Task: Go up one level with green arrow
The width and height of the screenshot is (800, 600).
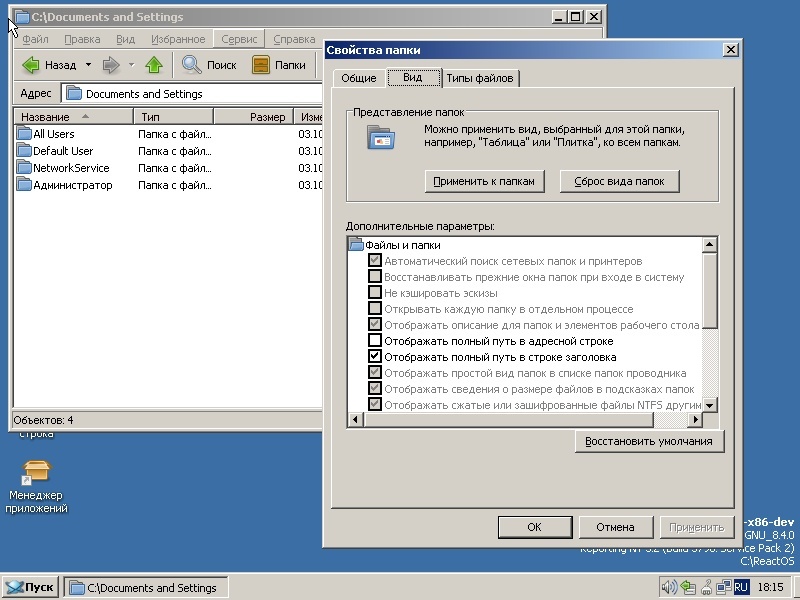Action: [154, 65]
